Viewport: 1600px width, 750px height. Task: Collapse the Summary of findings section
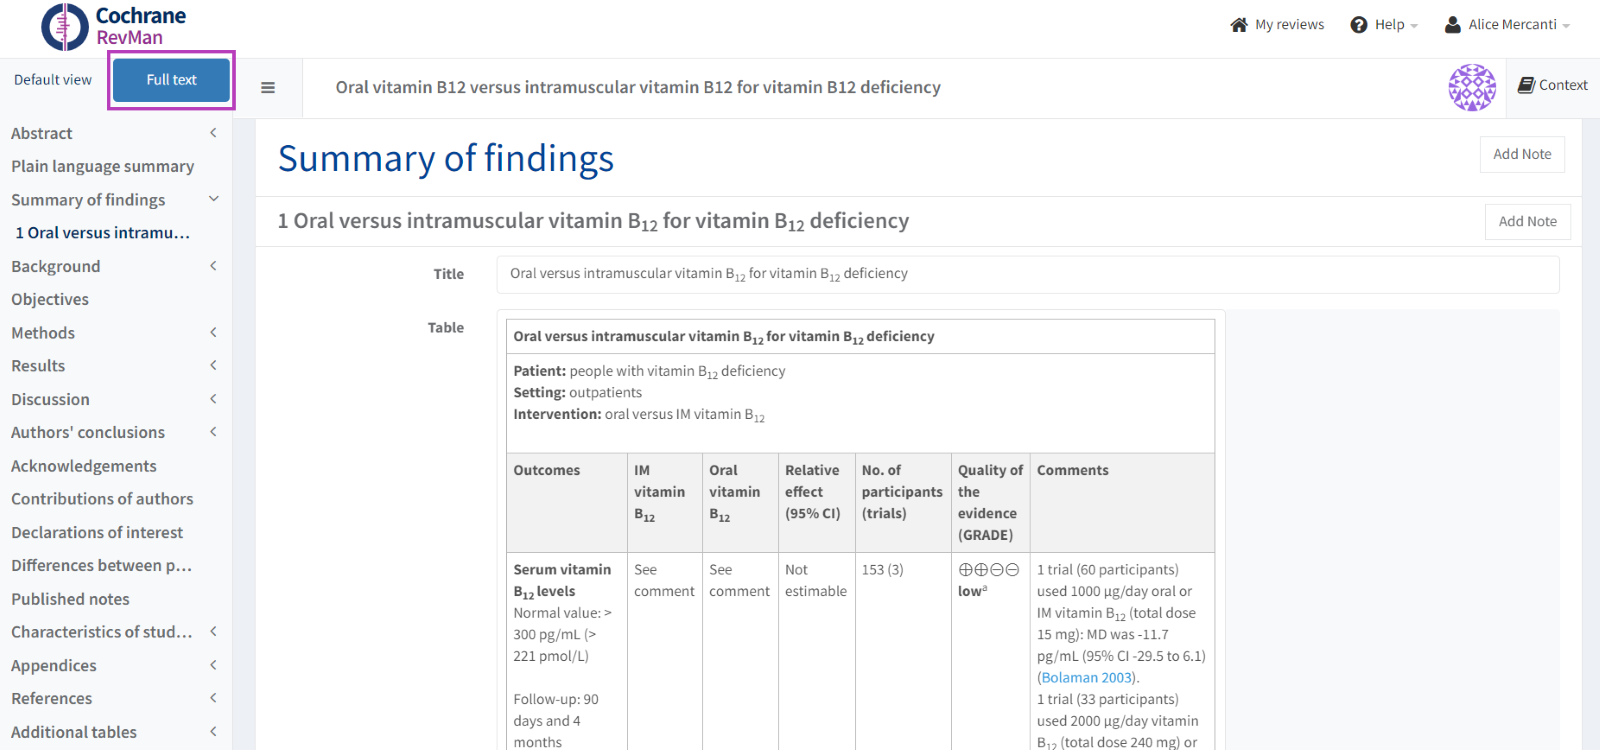click(213, 199)
